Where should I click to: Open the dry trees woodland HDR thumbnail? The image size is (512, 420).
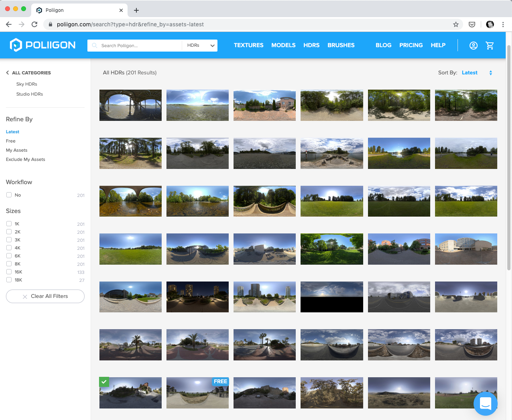[x=332, y=393]
